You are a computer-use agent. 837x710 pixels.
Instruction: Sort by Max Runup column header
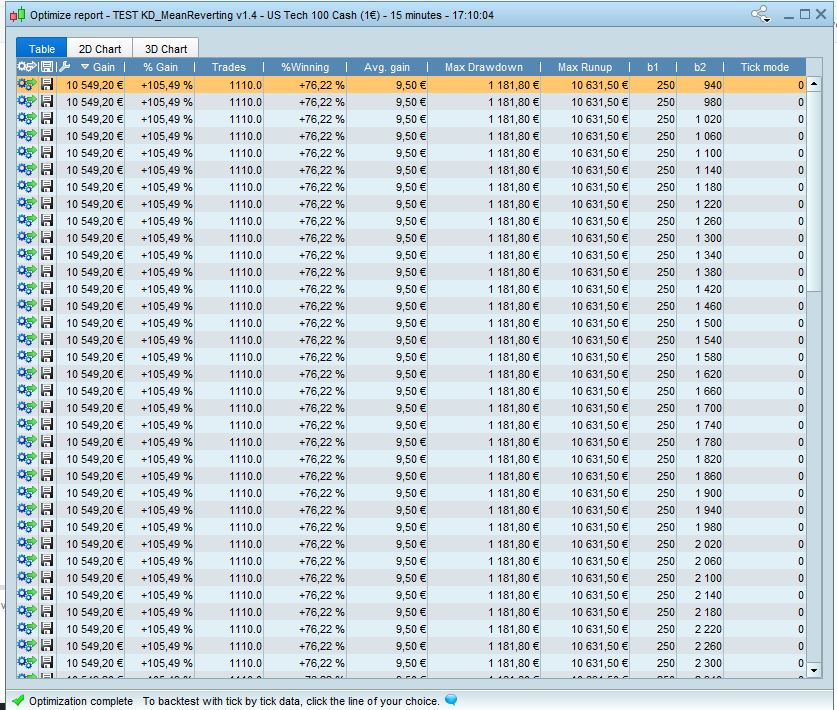(x=585, y=67)
